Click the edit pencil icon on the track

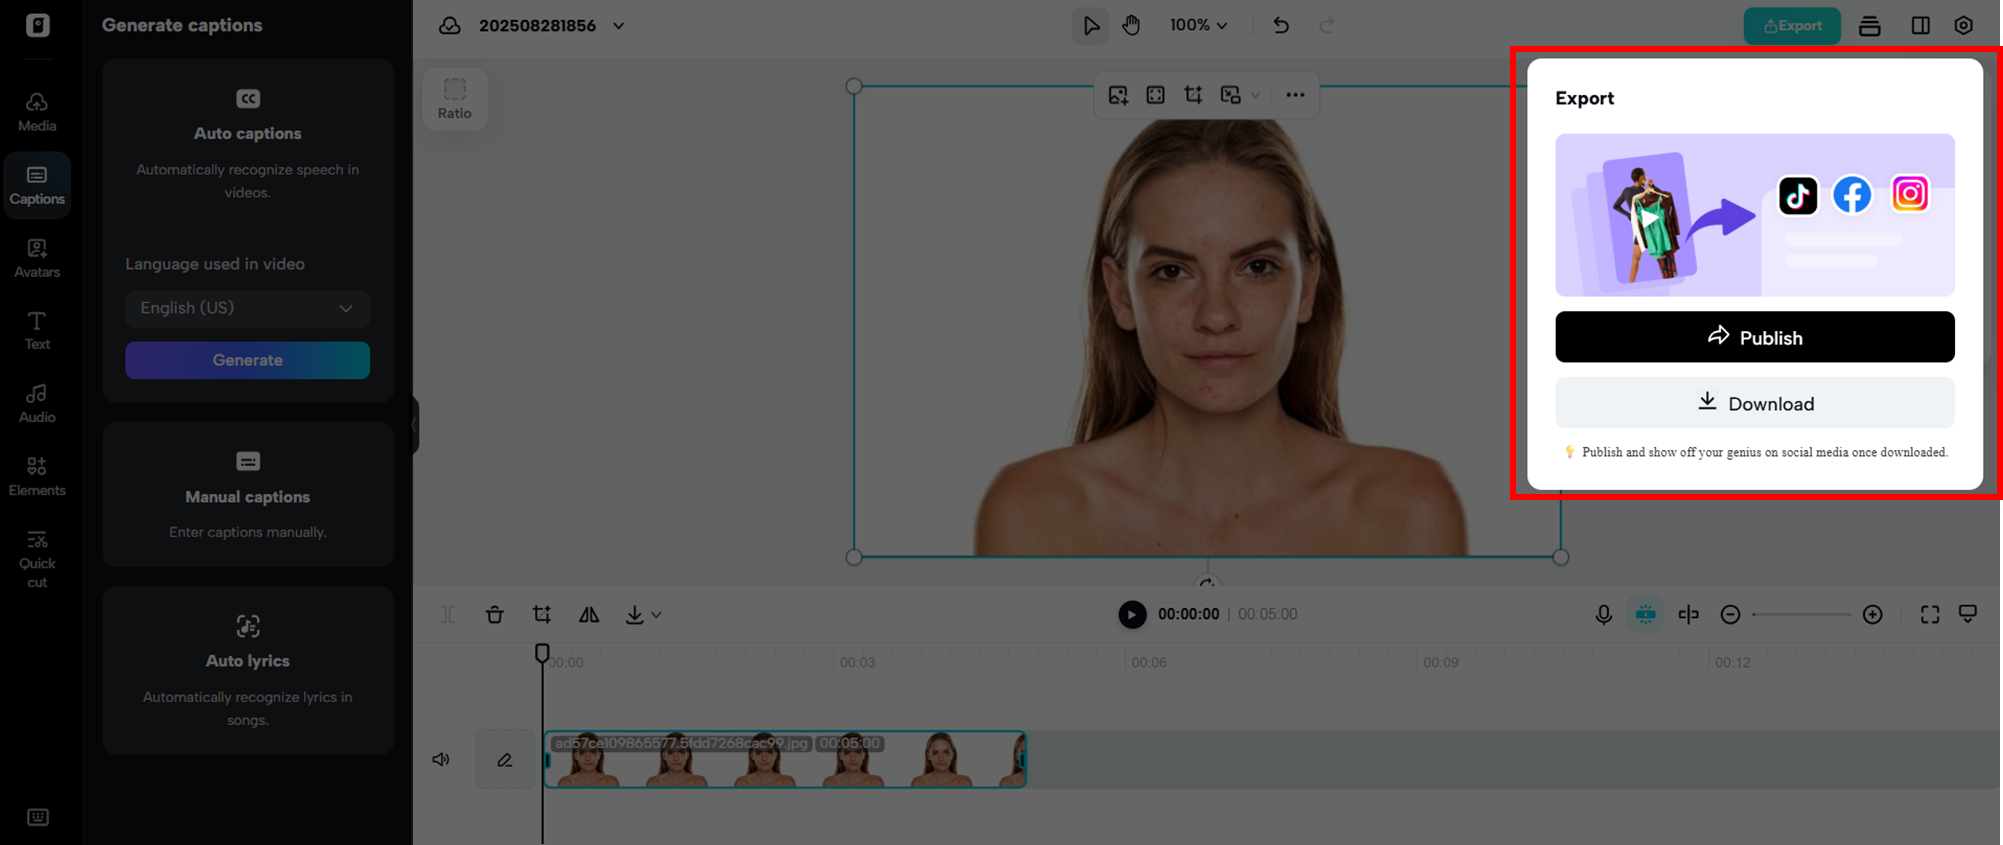click(505, 760)
